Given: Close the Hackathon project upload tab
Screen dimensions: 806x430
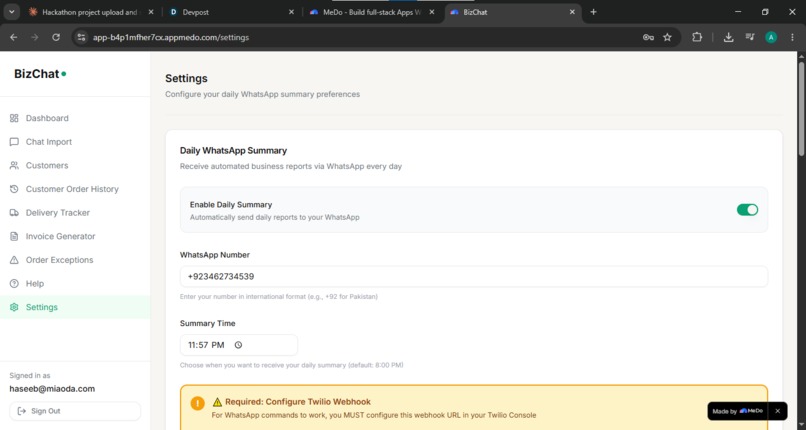Looking at the screenshot, I should coord(151,12).
